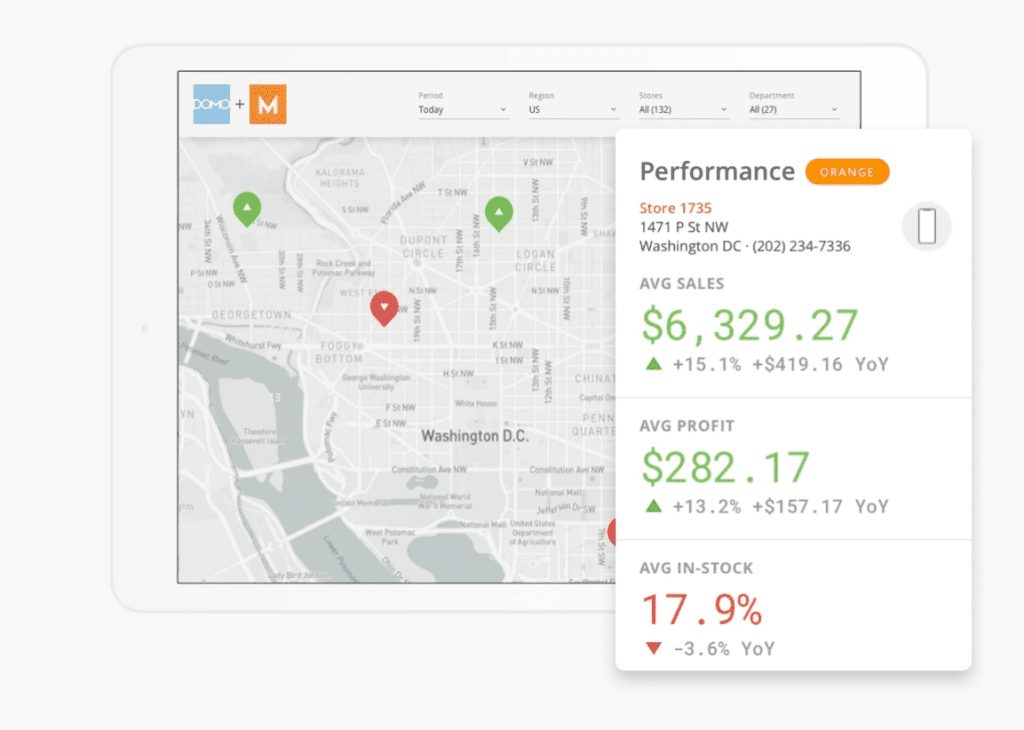Click the partially hidden red pin near the card

pyautogui.click(x=612, y=531)
